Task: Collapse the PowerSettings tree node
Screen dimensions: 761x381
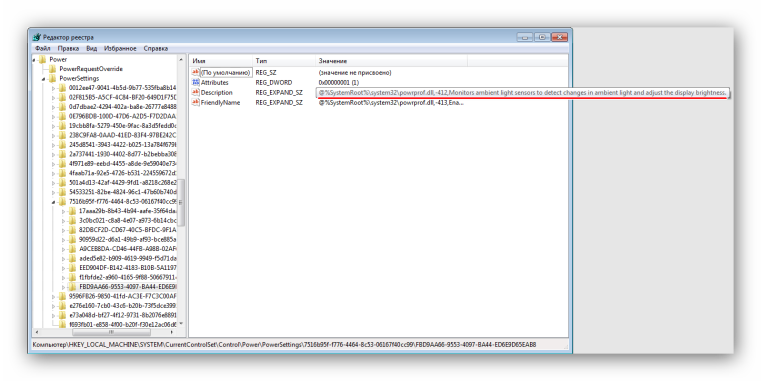Action: point(44,79)
